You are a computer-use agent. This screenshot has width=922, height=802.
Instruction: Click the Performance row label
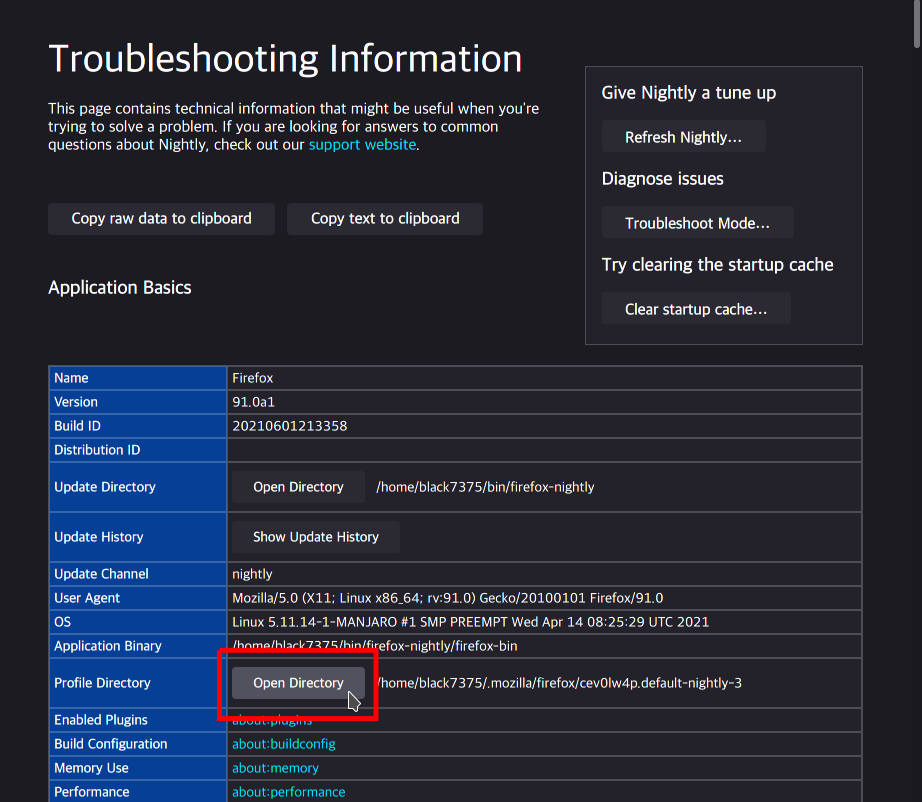[x=92, y=792]
